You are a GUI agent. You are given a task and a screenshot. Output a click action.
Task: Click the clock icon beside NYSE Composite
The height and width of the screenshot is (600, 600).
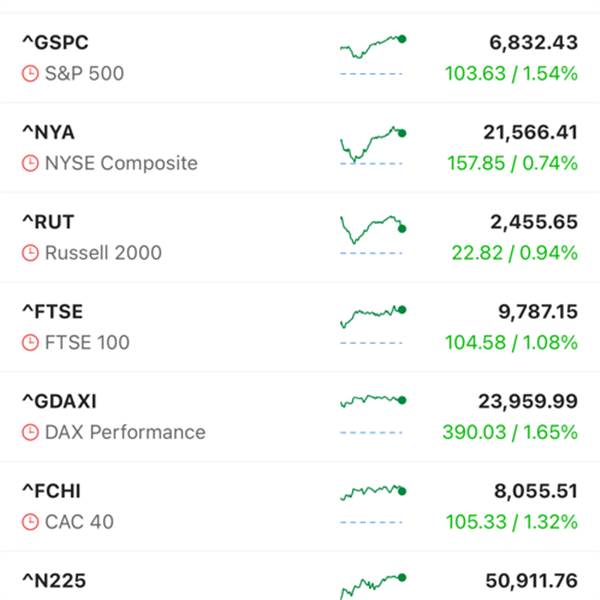coord(31,164)
